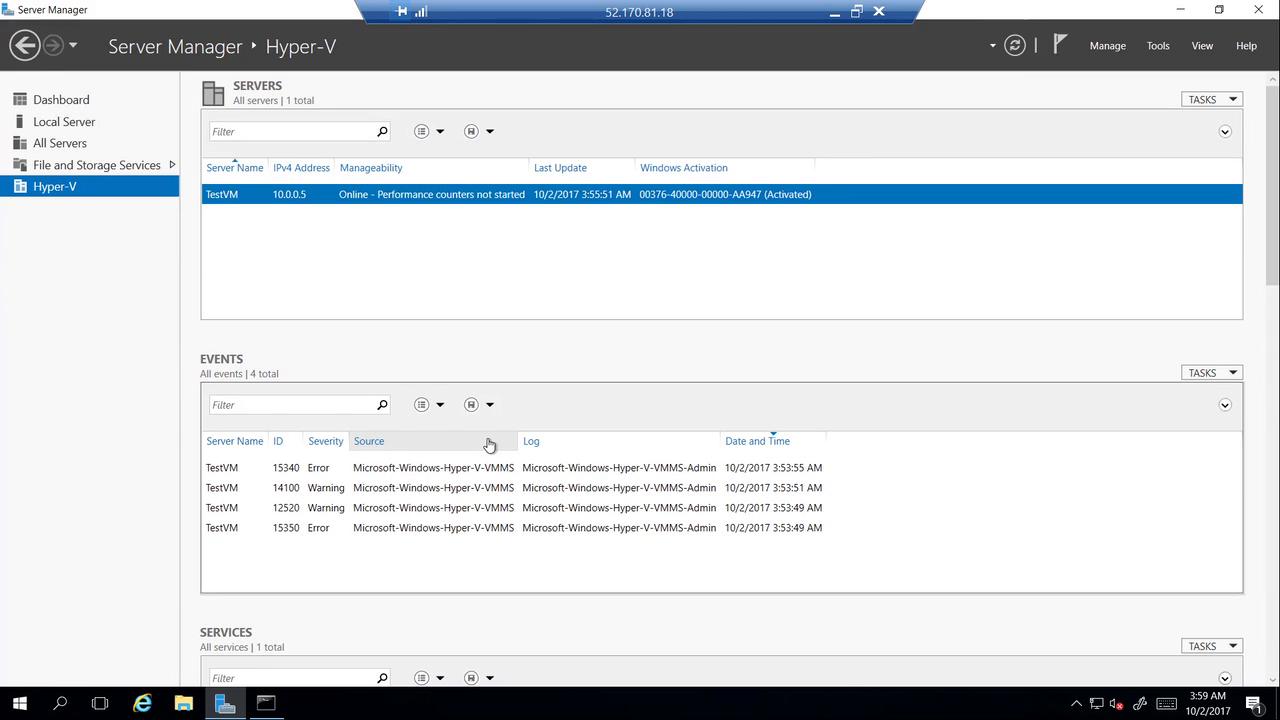Click the All Servers sidebar icon
The width and height of the screenshot is (1280, 720).
19,143
